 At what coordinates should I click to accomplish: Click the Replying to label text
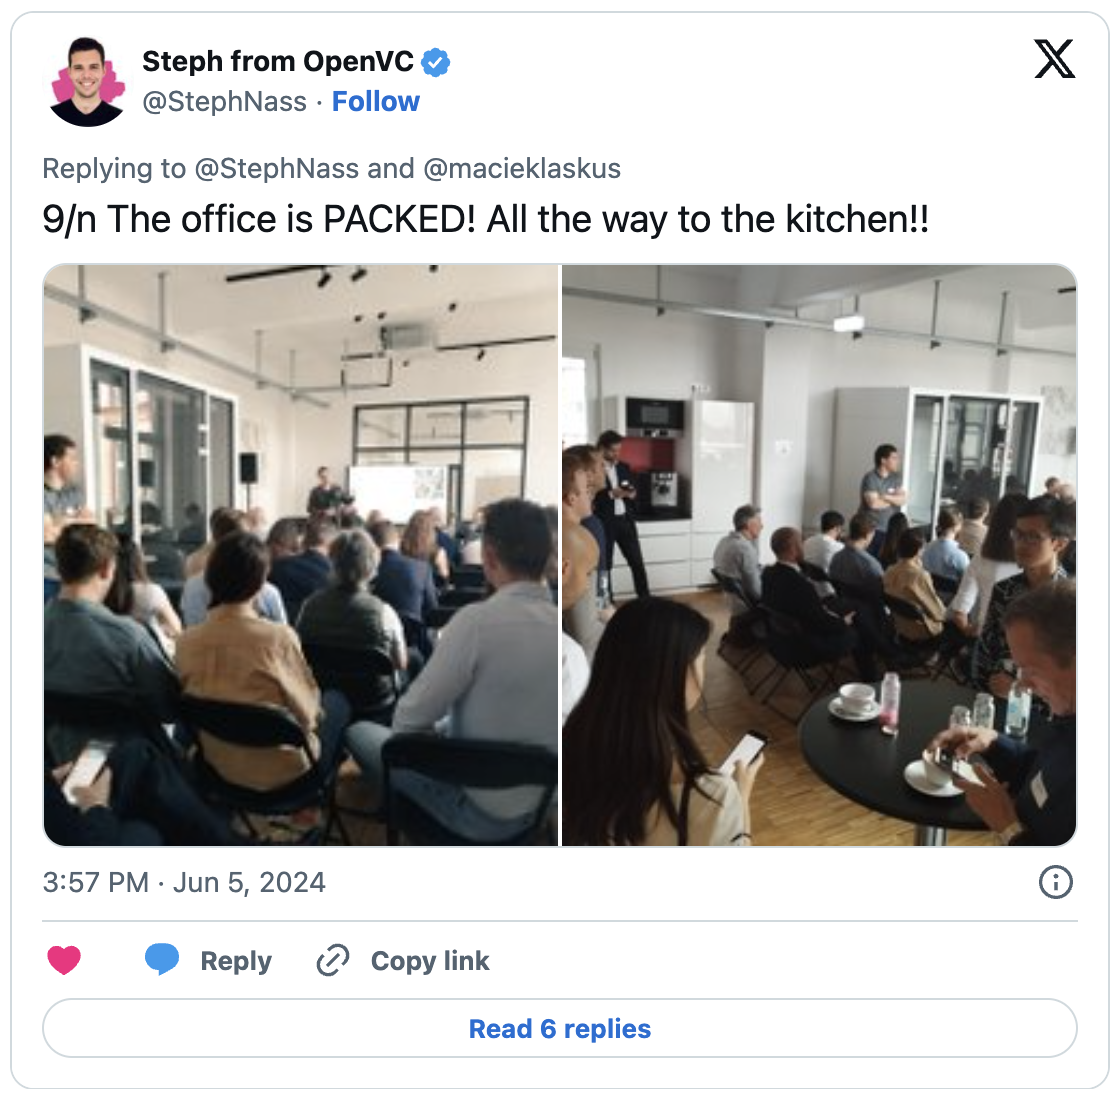click(114, 169)
